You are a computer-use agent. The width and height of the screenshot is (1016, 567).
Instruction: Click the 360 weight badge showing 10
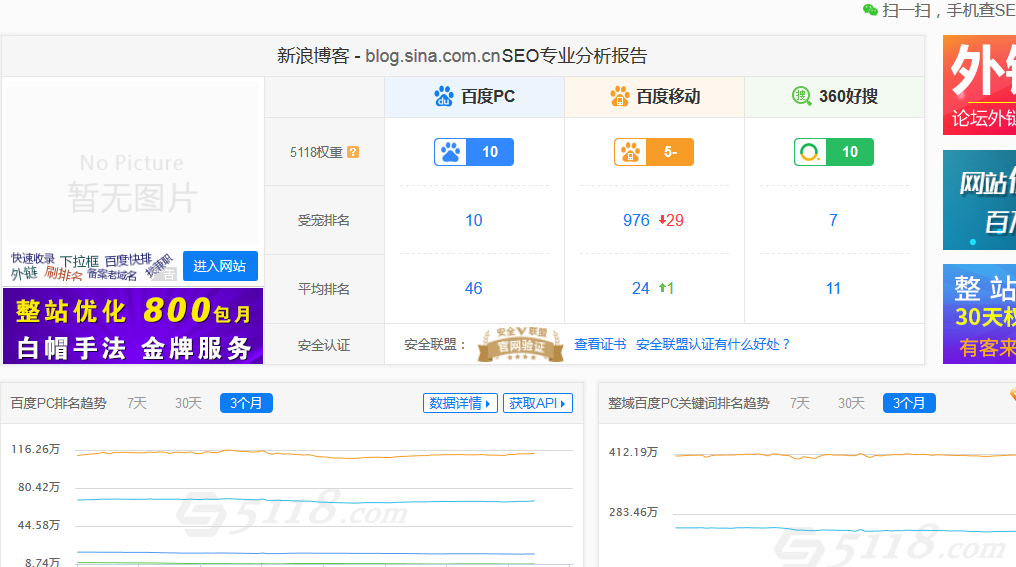[834, 152]
